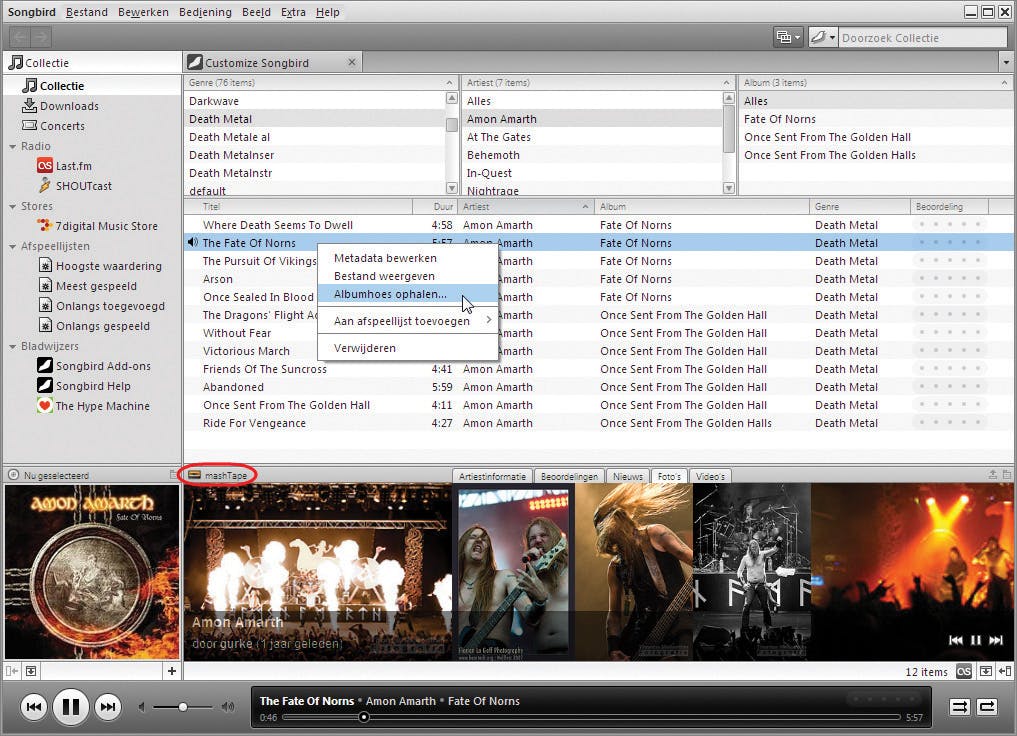The image size is (1017, 736).
Task: Pause the playing track
Action: (71, 707)
